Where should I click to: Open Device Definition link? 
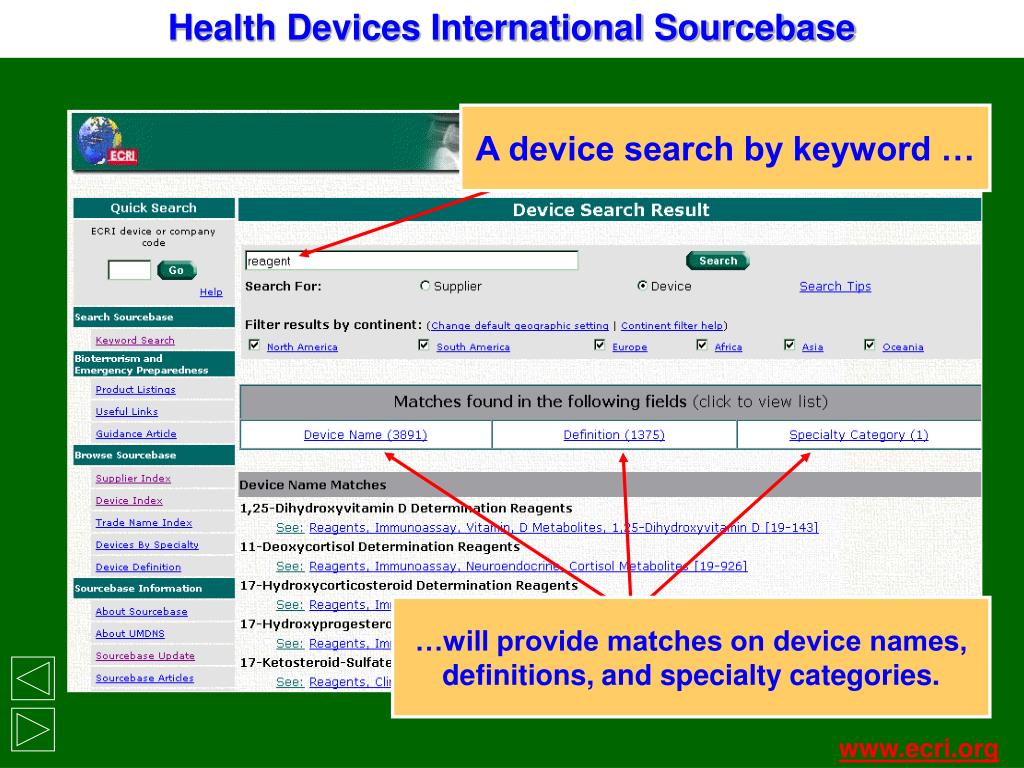(138, 568)
